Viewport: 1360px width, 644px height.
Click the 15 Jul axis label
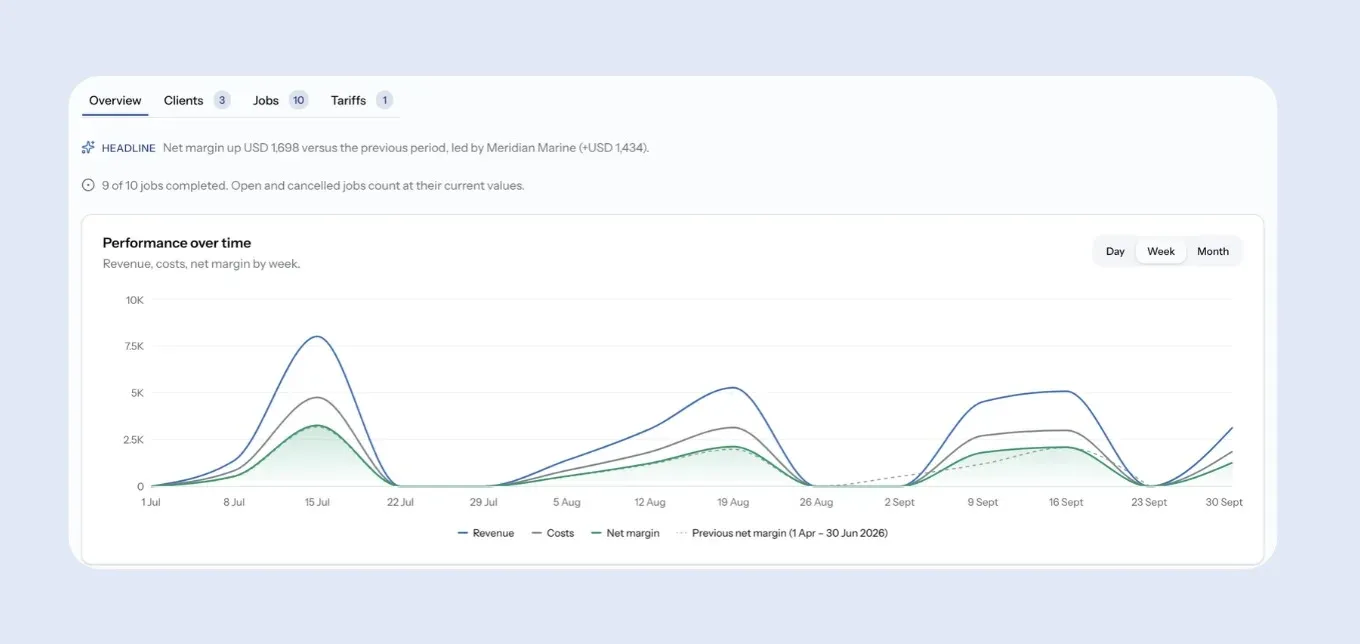click(317, 503)
